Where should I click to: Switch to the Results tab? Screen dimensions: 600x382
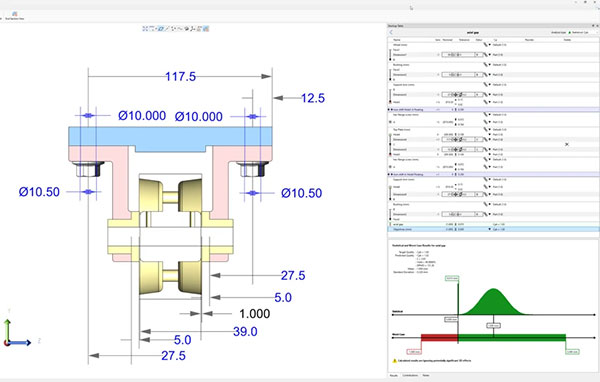coord(394,375)
